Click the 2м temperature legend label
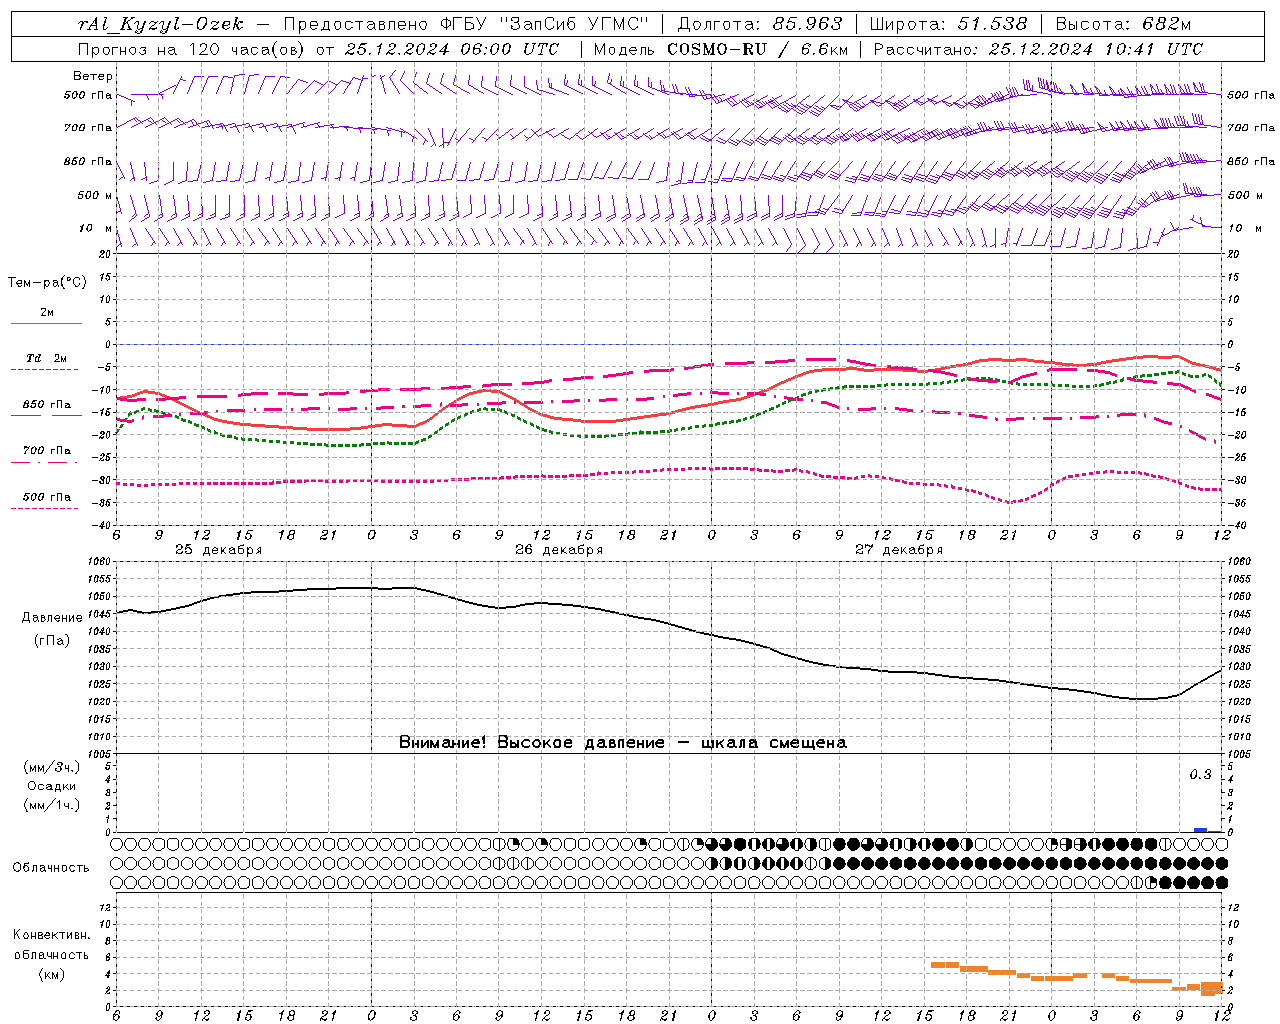This screenshot has width=1280, height=1024. pos(47,312)
